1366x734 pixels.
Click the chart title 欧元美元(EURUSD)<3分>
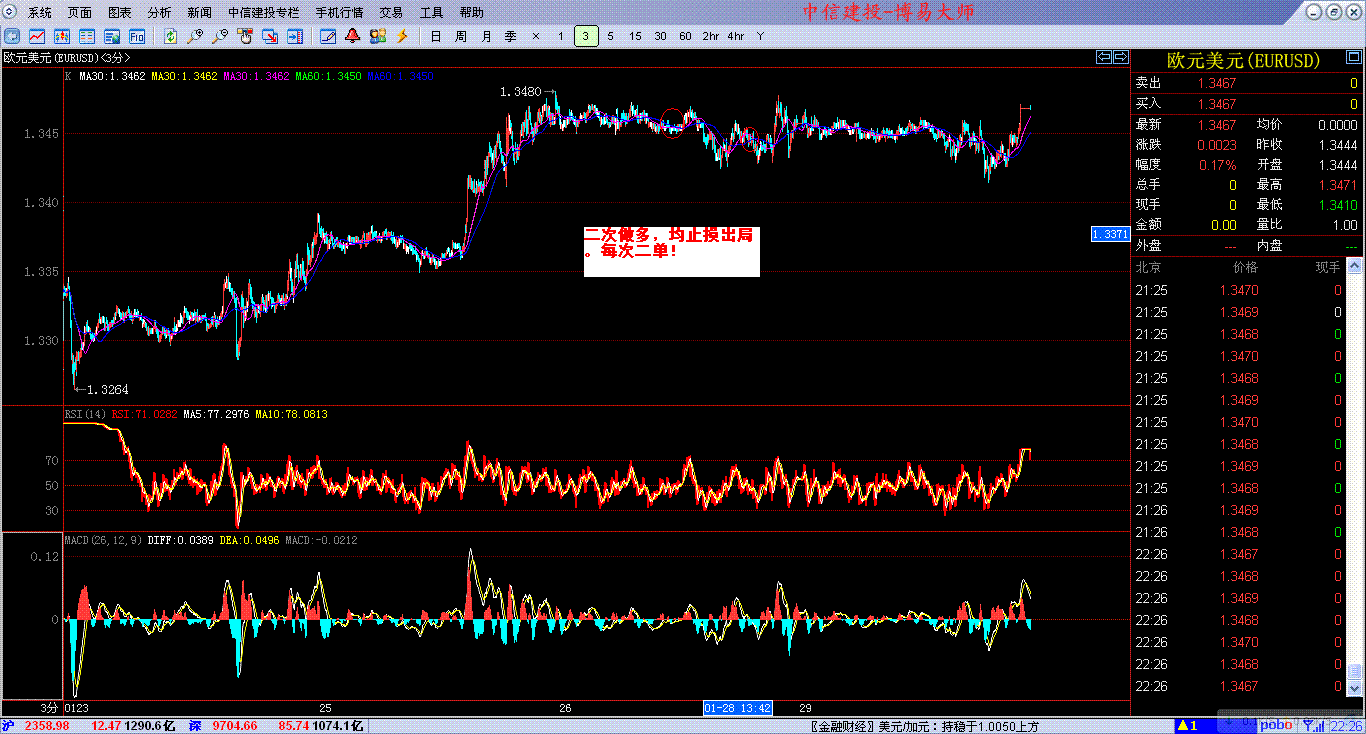tap(67, 57)
